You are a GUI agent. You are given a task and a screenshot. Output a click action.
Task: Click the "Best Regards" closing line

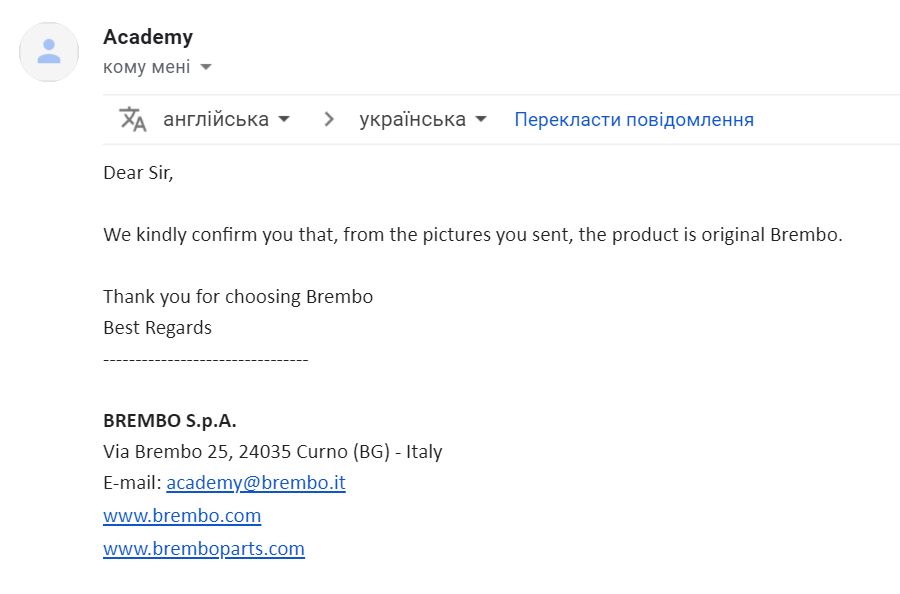tap(158, 327)
